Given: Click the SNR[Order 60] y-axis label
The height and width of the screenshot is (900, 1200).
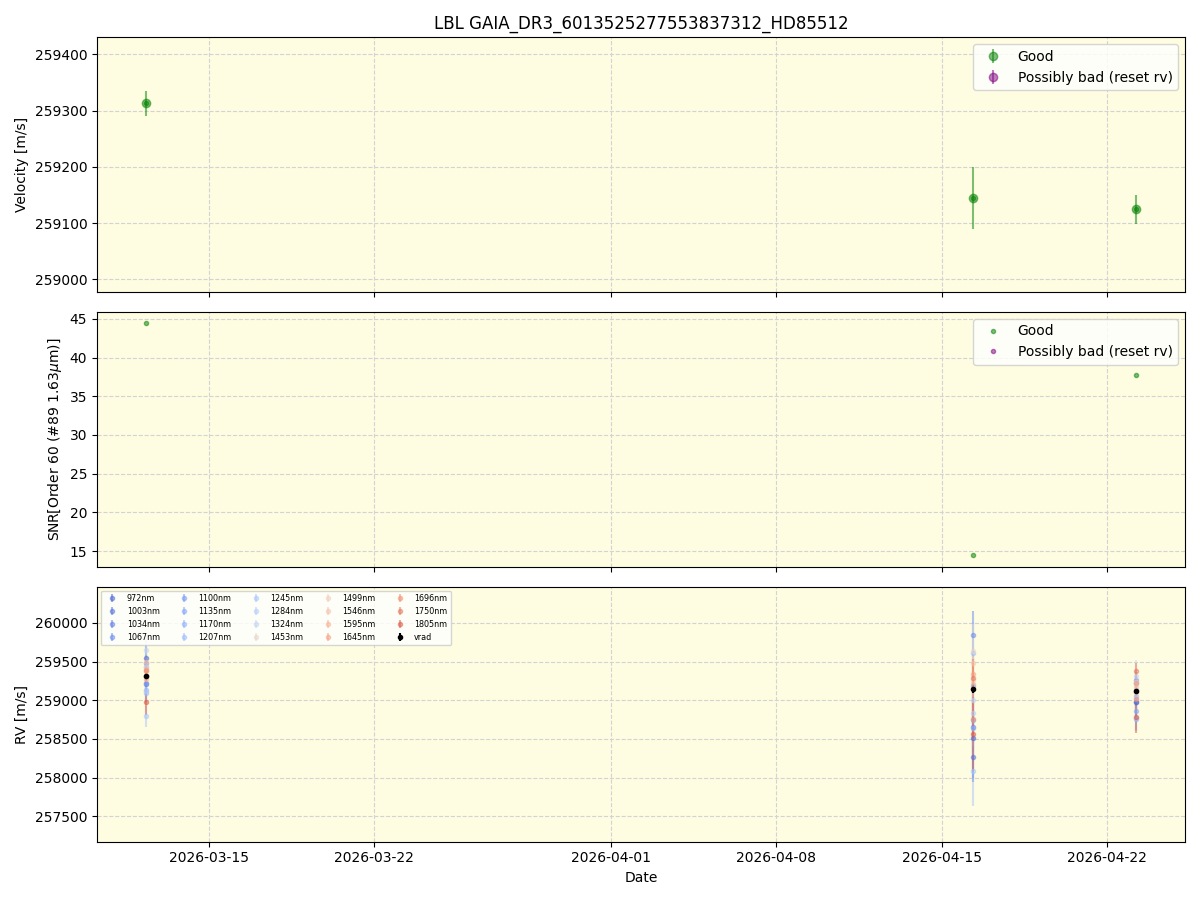Looking at the screenshot, I should click(54, 439).
